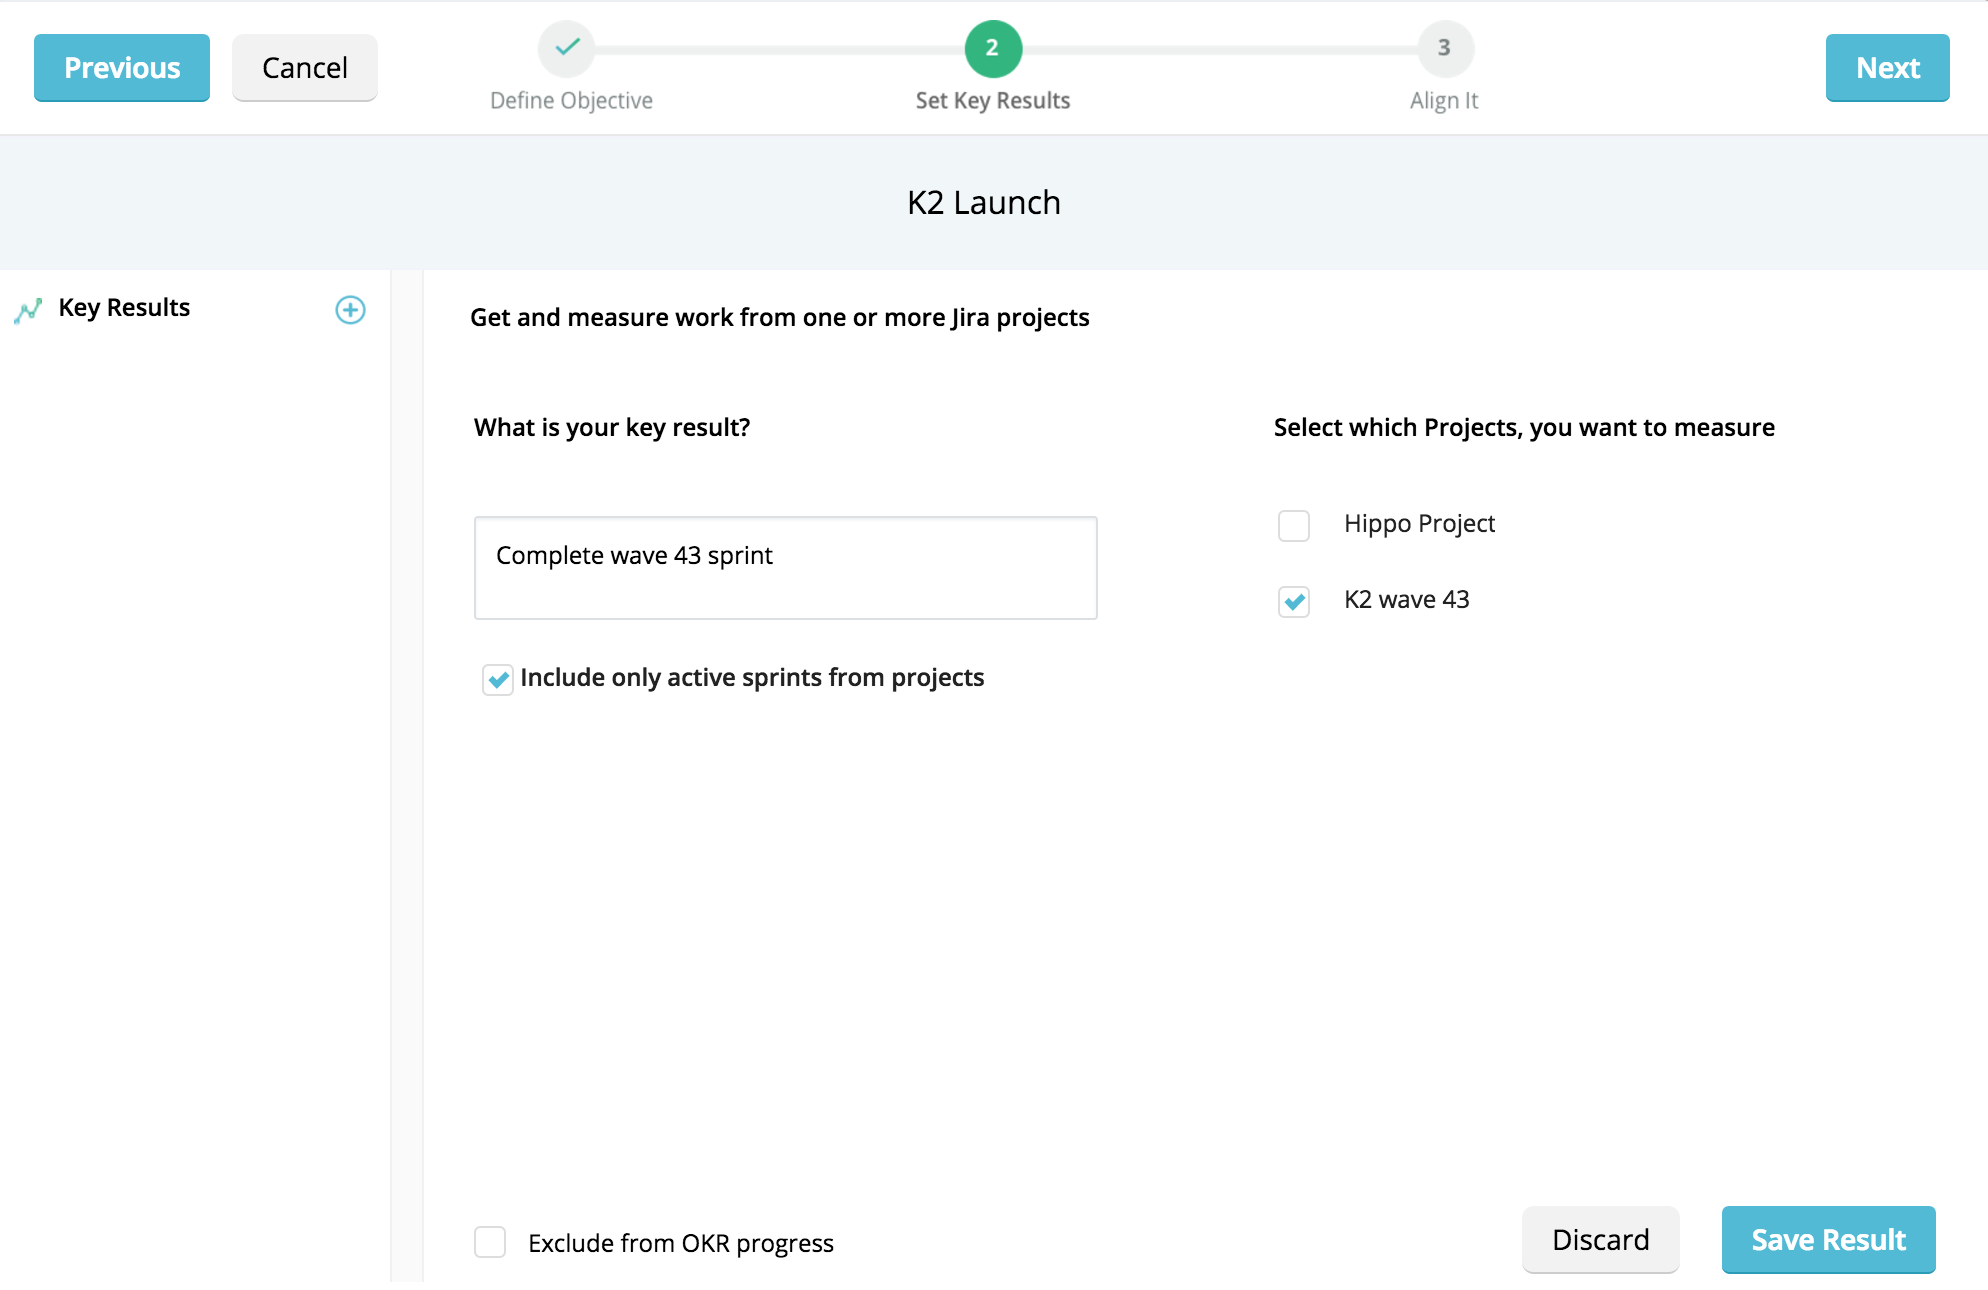Select the Set Key Results step label

992,101
